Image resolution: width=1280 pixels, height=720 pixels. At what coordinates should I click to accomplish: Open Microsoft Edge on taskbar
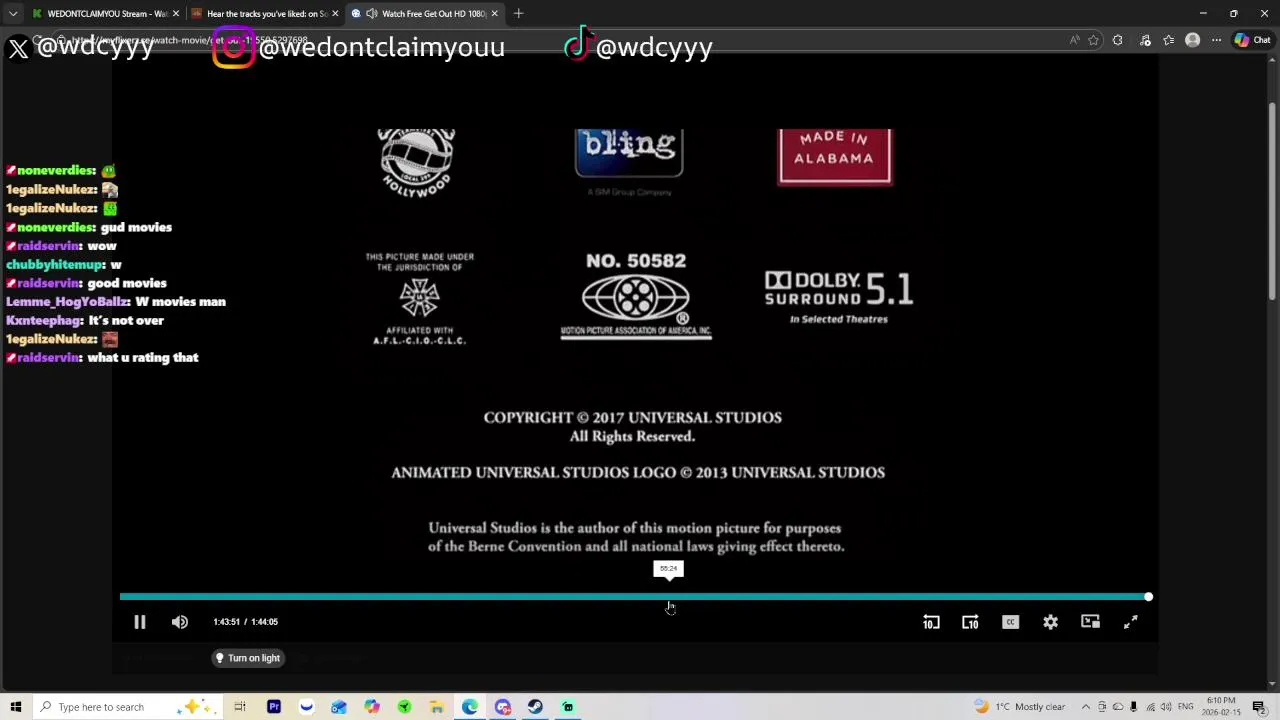470,707
